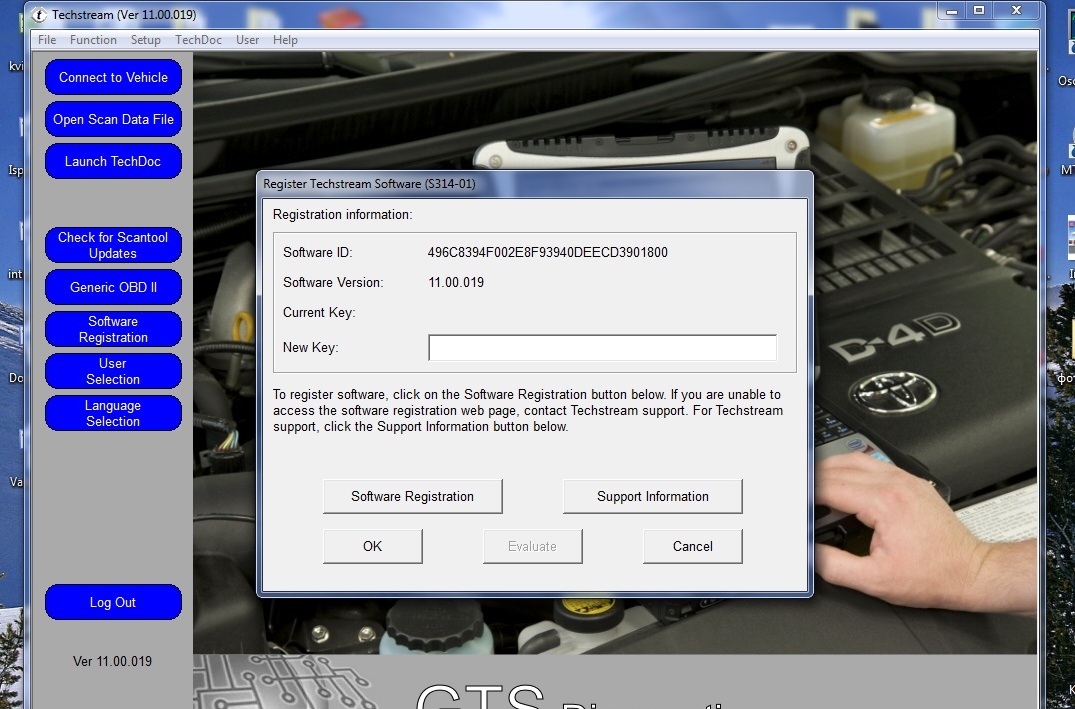Click the Registration information heading

click(343, 215)
